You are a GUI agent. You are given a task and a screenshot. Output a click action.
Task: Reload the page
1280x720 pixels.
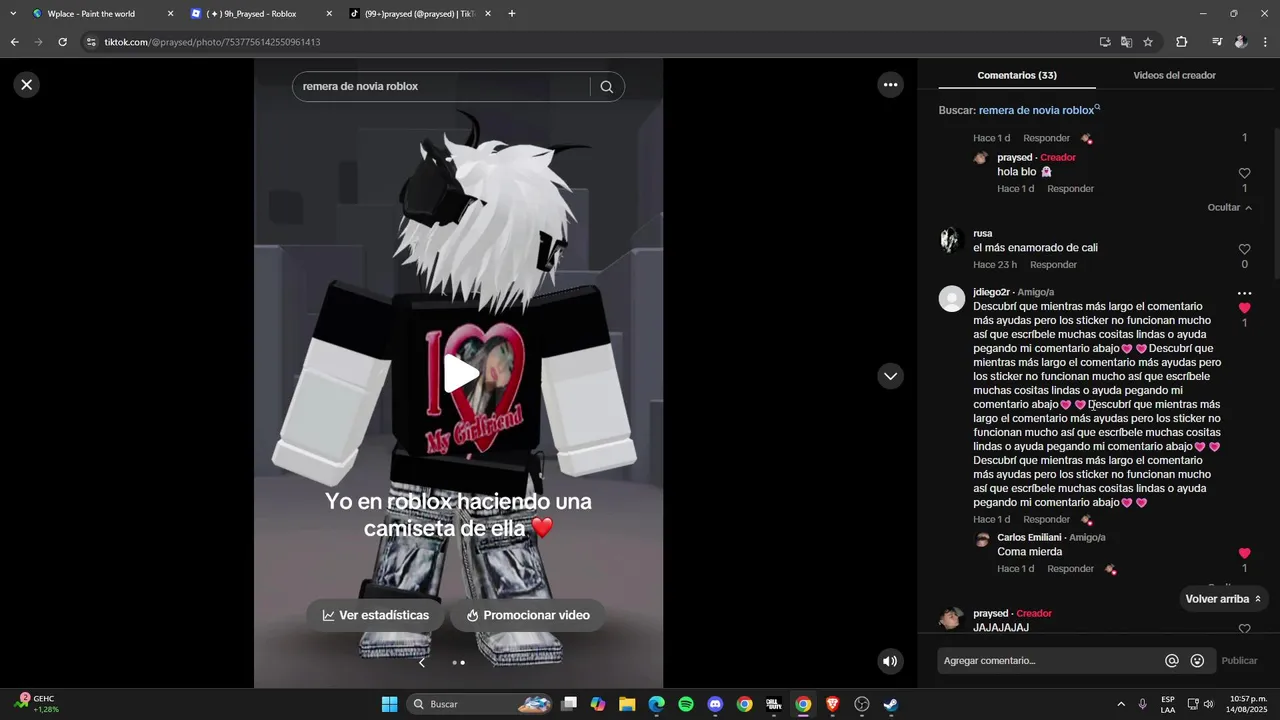click(62, 42)
